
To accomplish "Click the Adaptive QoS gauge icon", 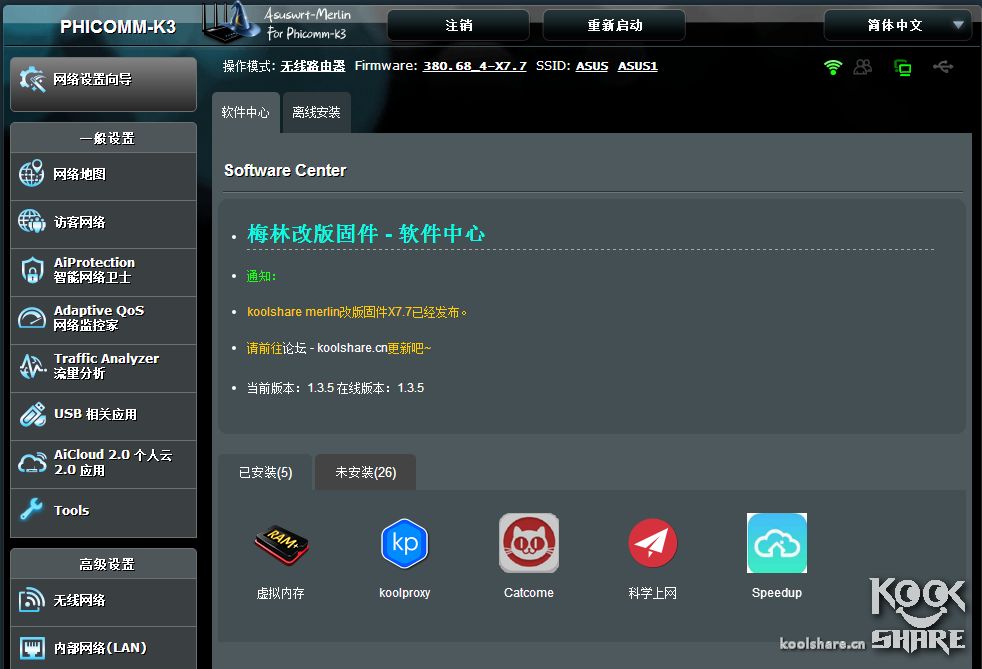I will point(31,318).
